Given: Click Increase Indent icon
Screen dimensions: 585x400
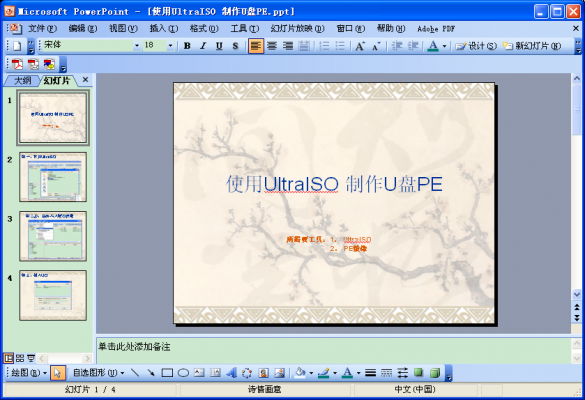Looking at the screenshot, I should point(413,46).
